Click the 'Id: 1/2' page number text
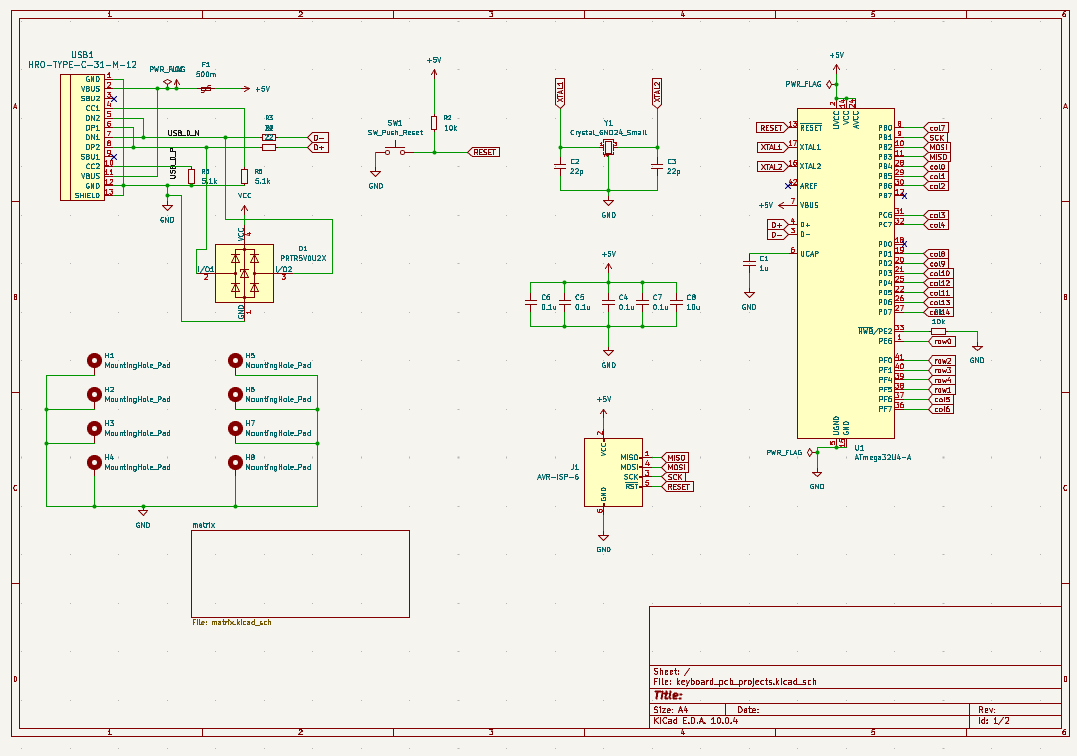This screenshot has width=1077, height=756. [x=994, y=721]
